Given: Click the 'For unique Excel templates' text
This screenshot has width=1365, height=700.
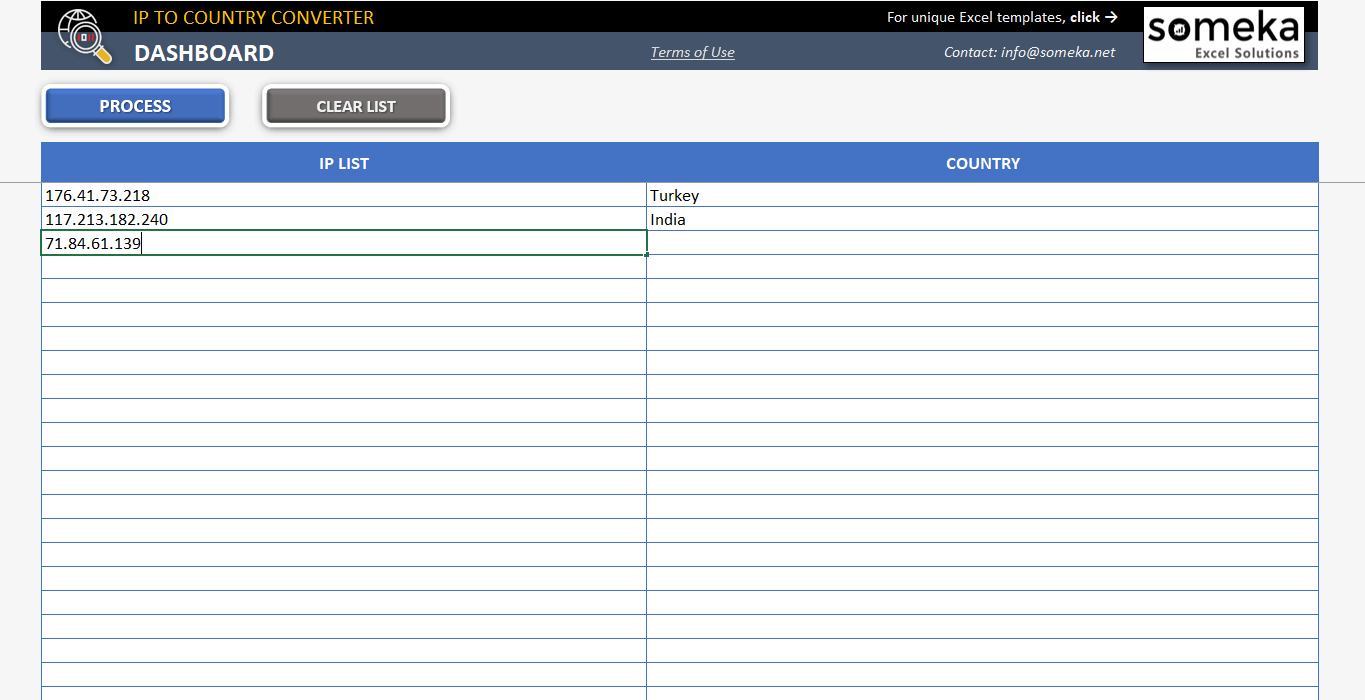Looking at the screenshot, I should (975, 17).
